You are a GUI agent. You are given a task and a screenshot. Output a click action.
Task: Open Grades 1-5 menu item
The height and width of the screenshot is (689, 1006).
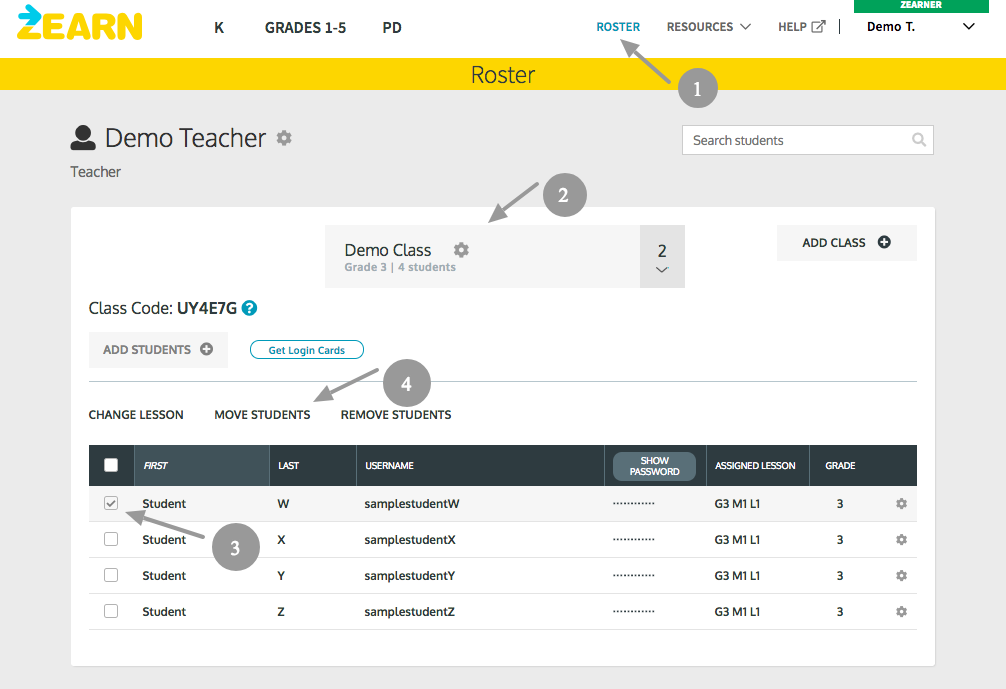[x=305, y=28]
